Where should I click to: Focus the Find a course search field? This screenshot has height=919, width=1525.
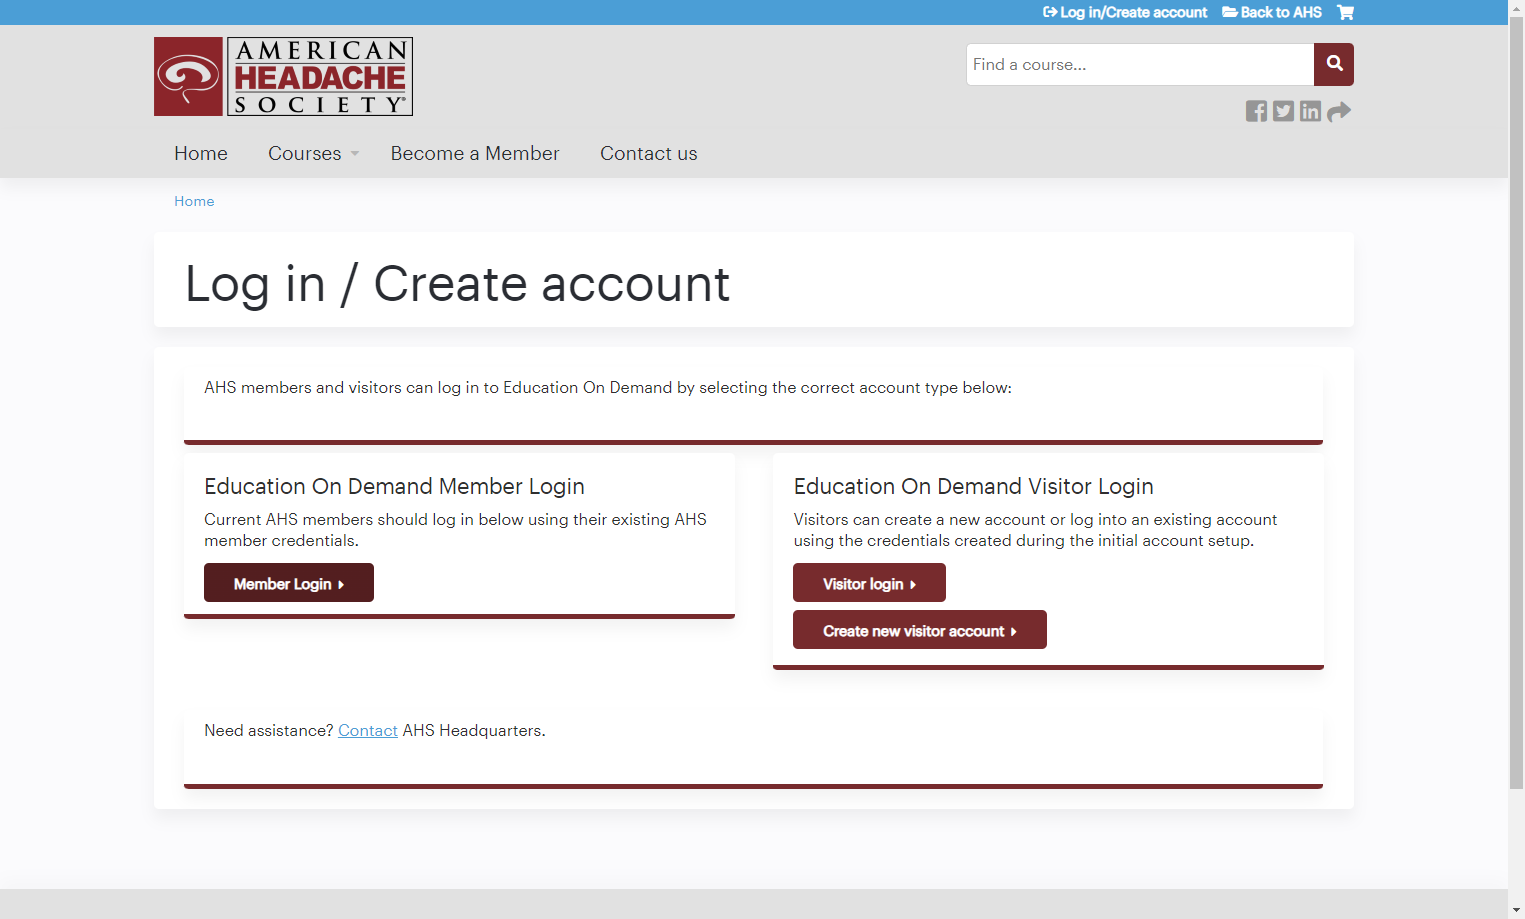[1140, 64]
